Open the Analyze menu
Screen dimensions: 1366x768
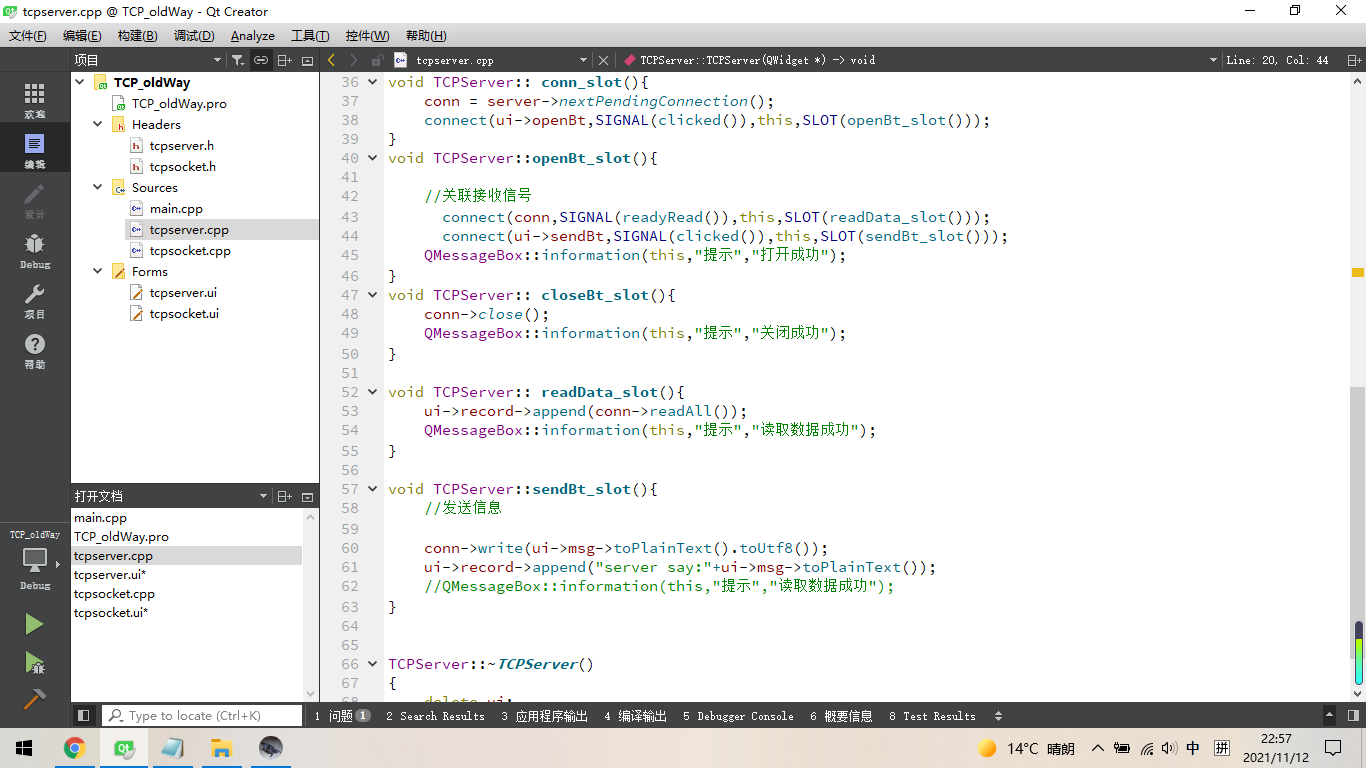(x=253, y=36)
